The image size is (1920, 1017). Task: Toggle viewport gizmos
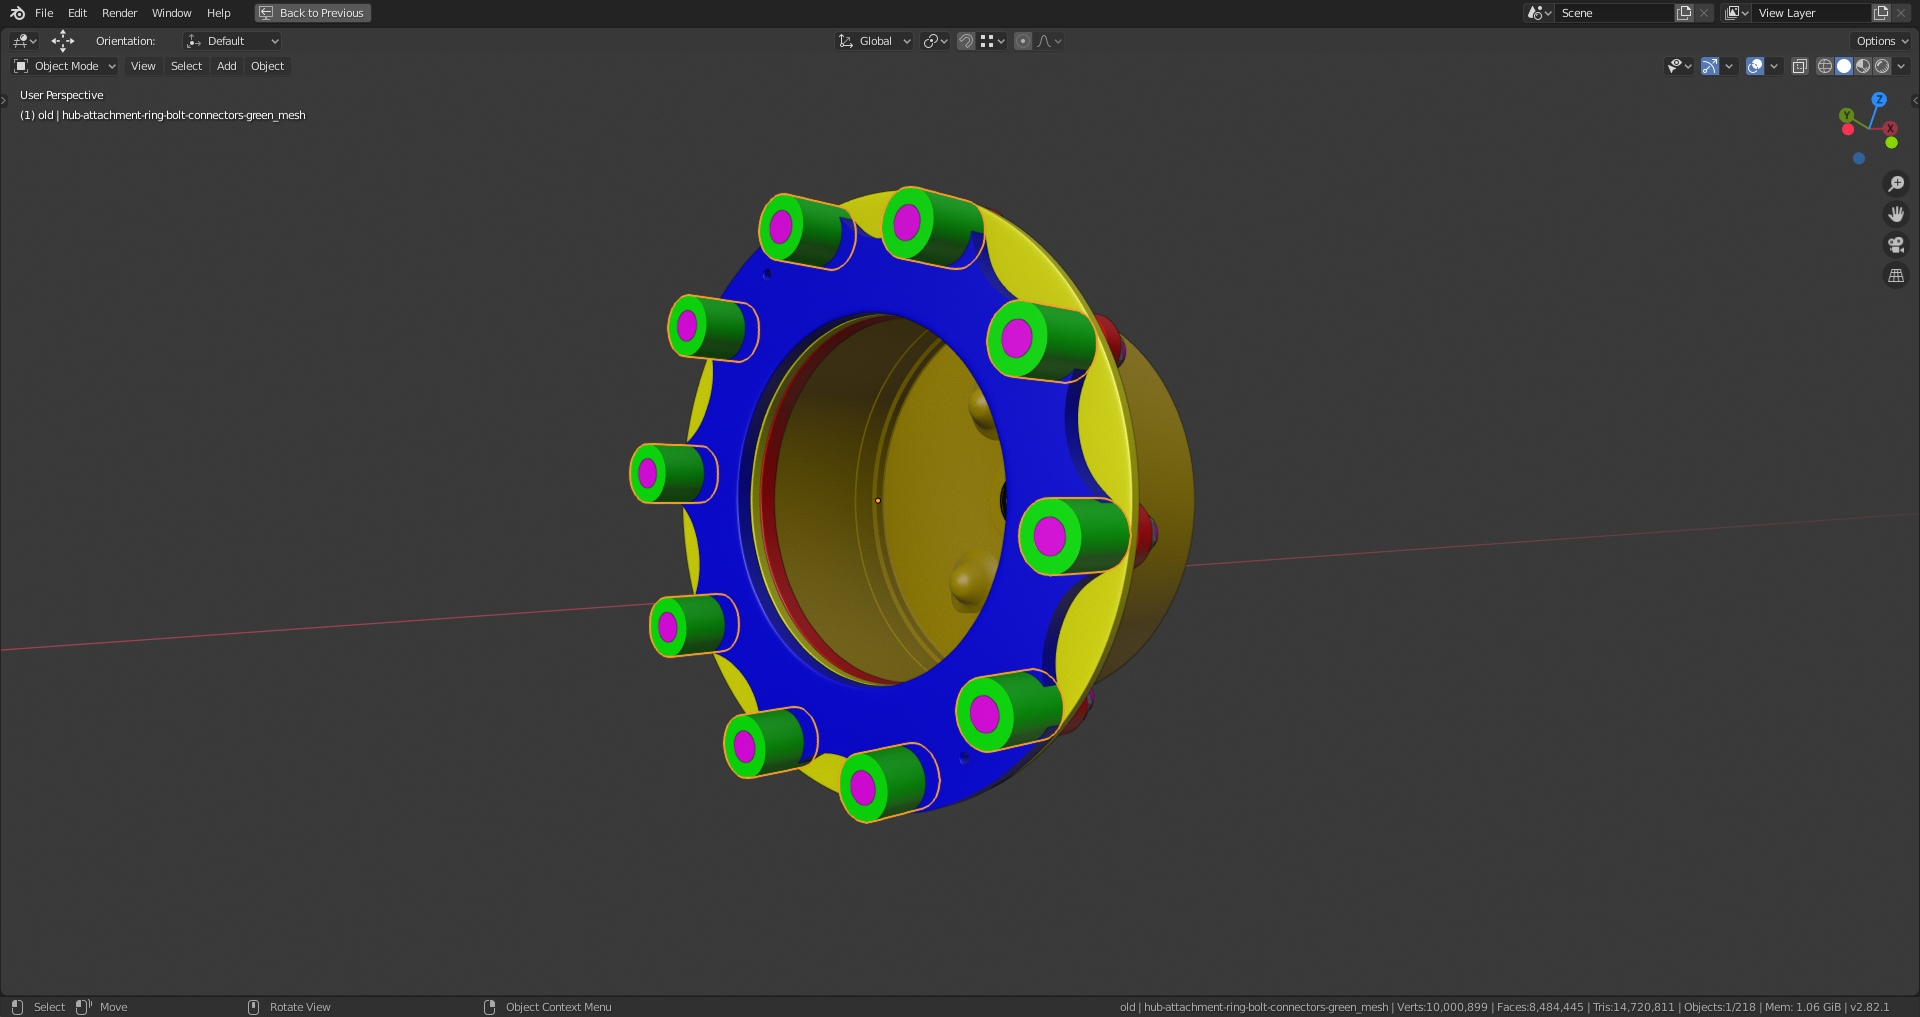1710,66
